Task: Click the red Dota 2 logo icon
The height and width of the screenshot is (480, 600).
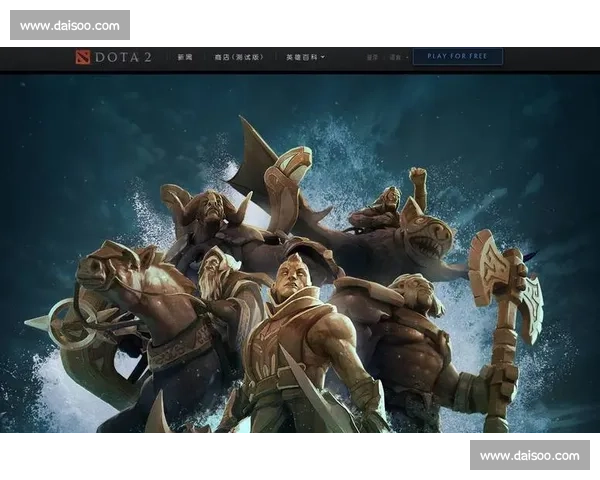Action: click(82, 57)
